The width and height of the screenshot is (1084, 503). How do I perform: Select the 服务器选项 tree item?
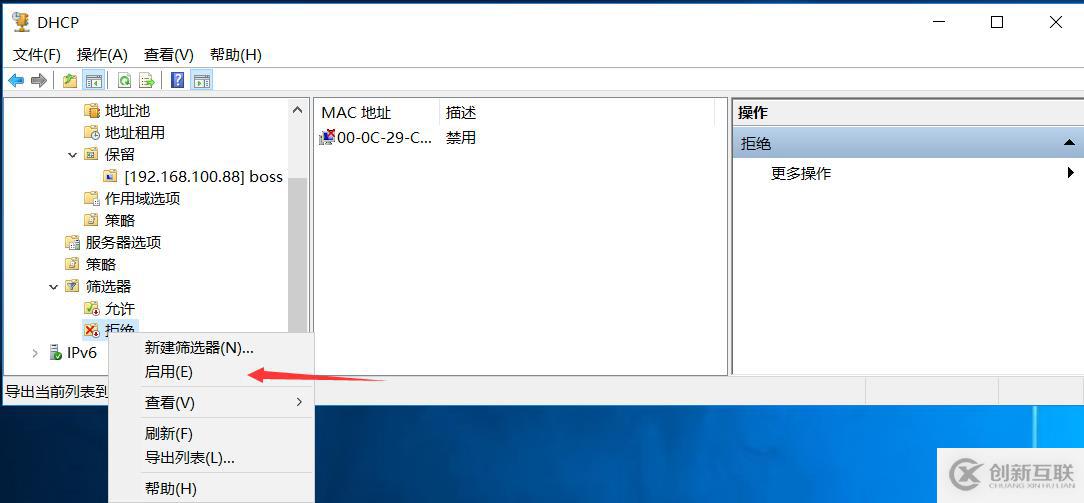(x=123, y=243)
